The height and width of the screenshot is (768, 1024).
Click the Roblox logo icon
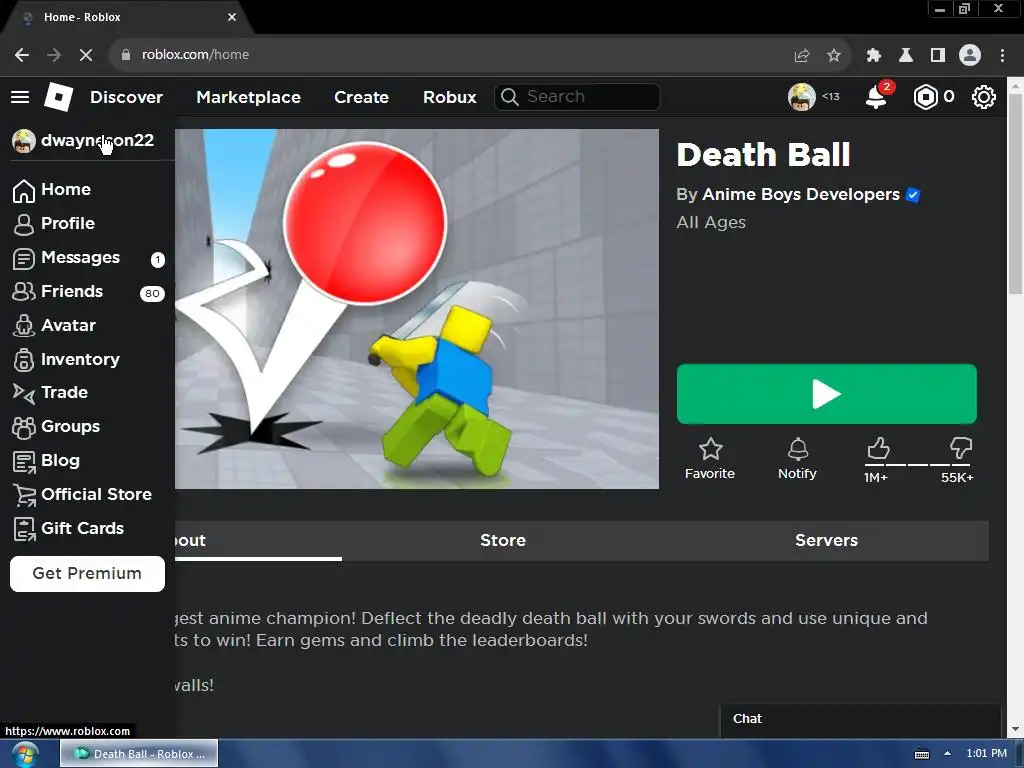point(58,97)
